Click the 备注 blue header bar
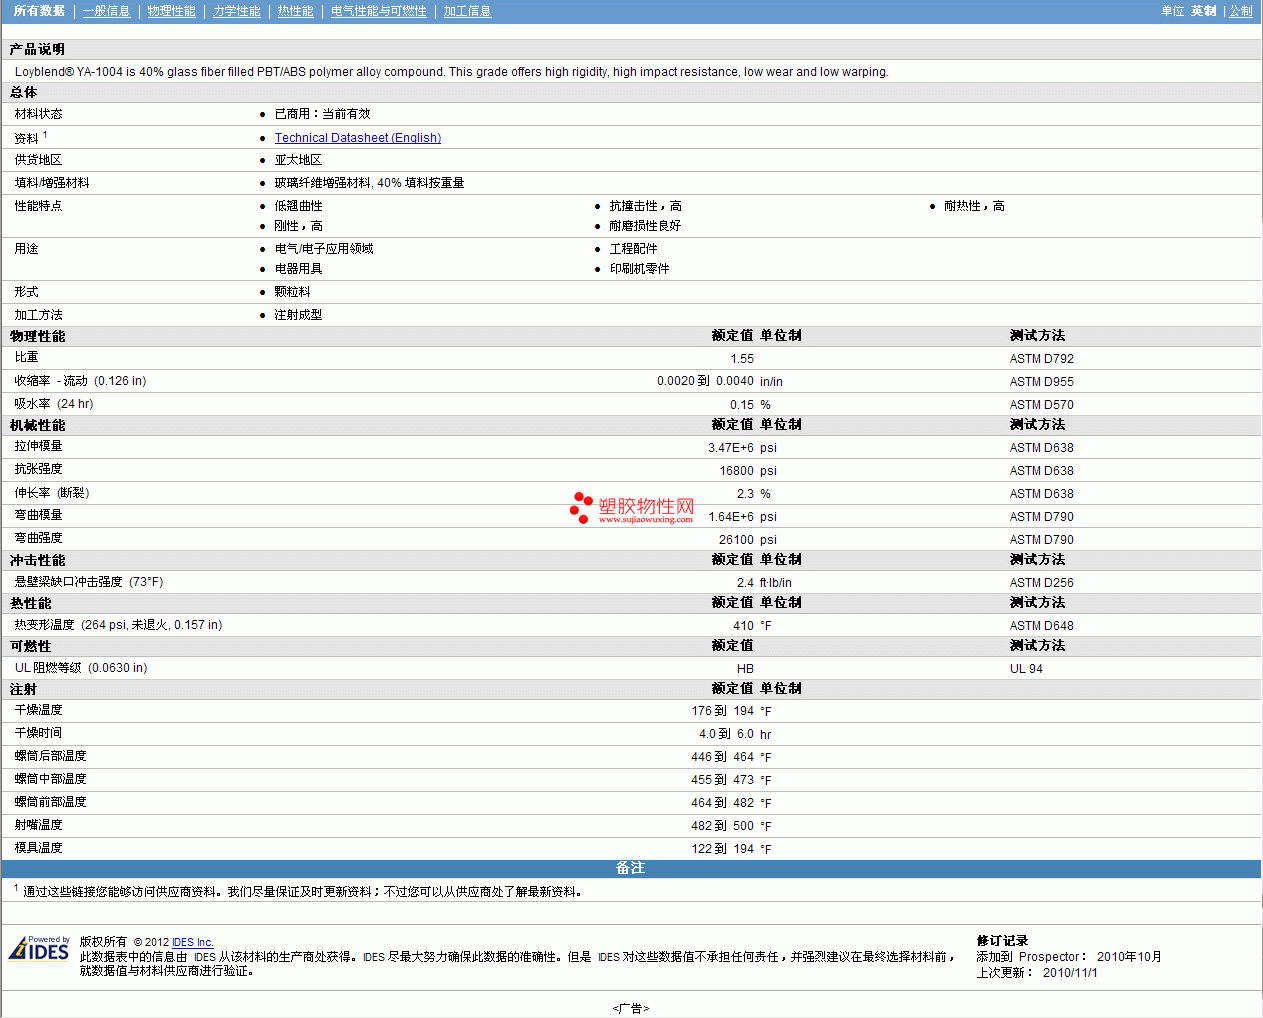Viewport: 1263px width, 1018px height. click(x=630, y=868)
